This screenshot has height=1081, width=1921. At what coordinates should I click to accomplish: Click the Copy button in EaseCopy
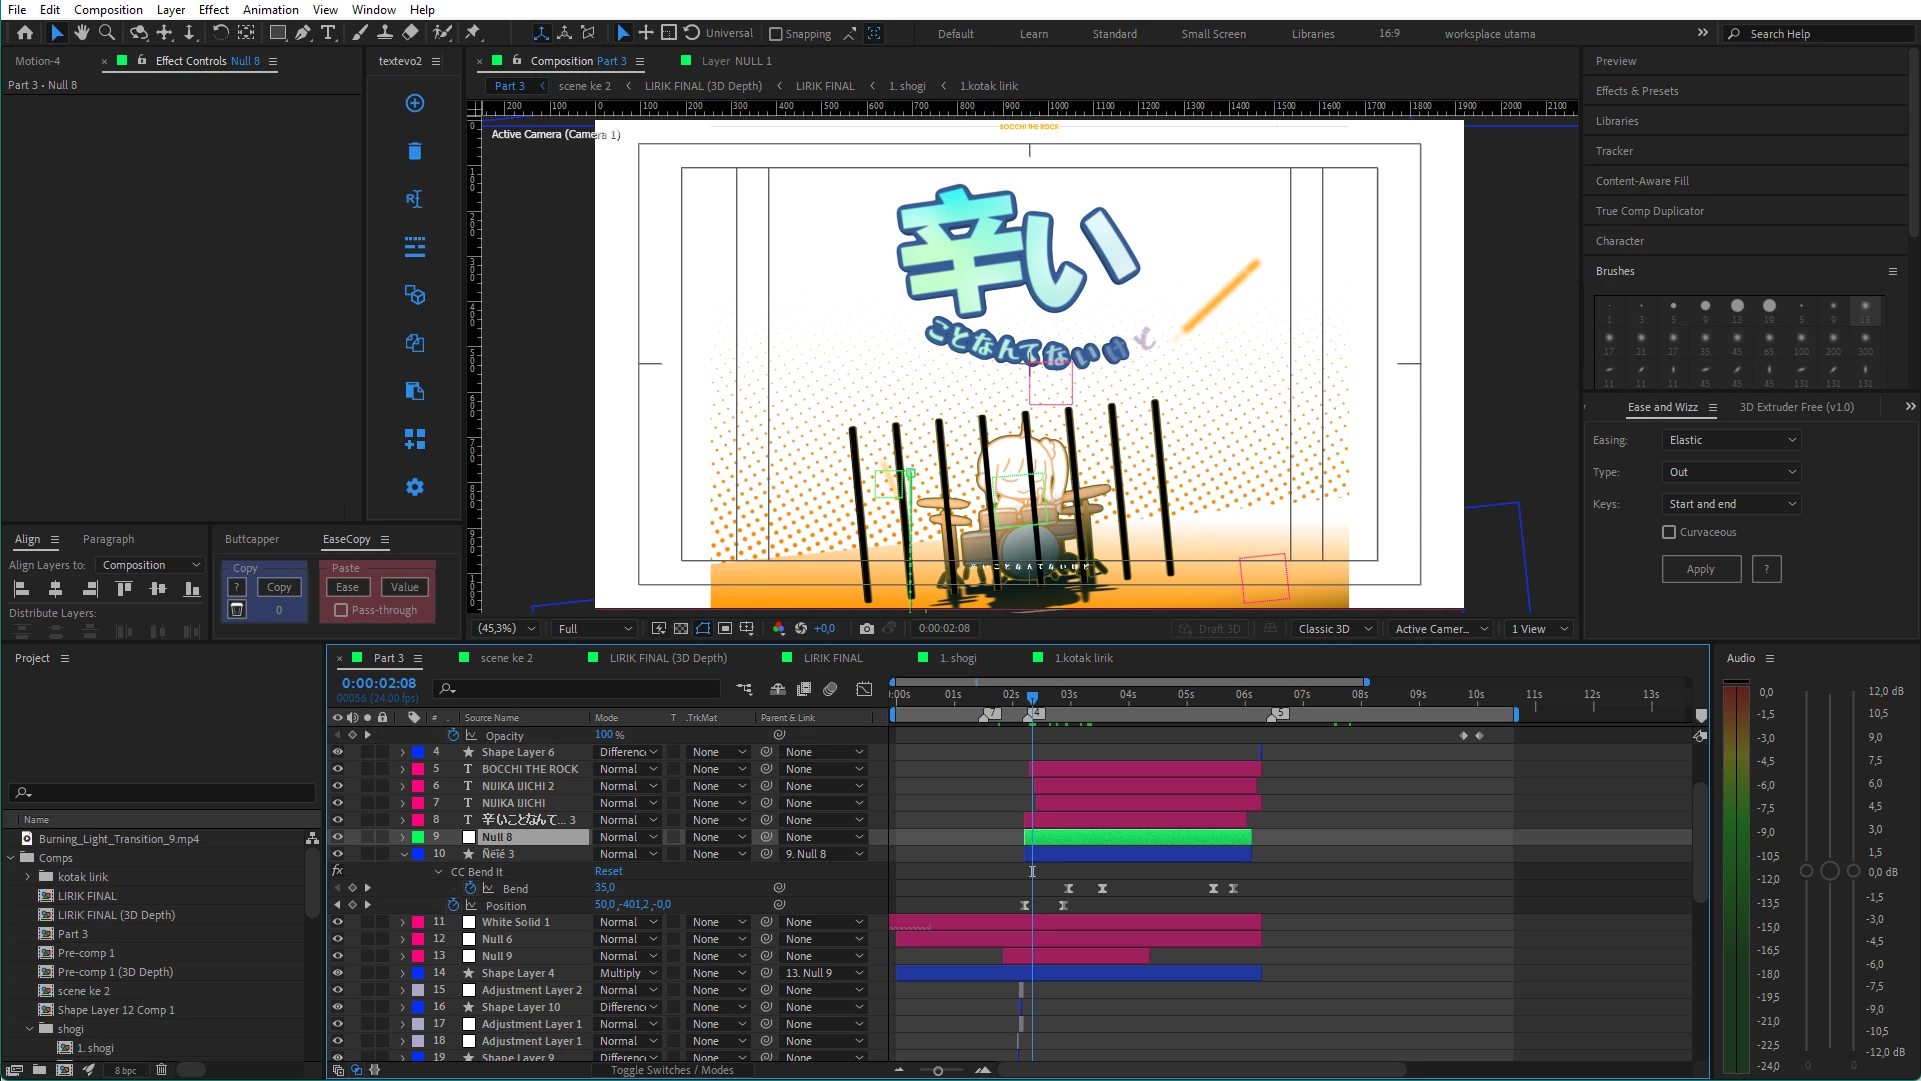pyautogui.click(x=279, y=587)
